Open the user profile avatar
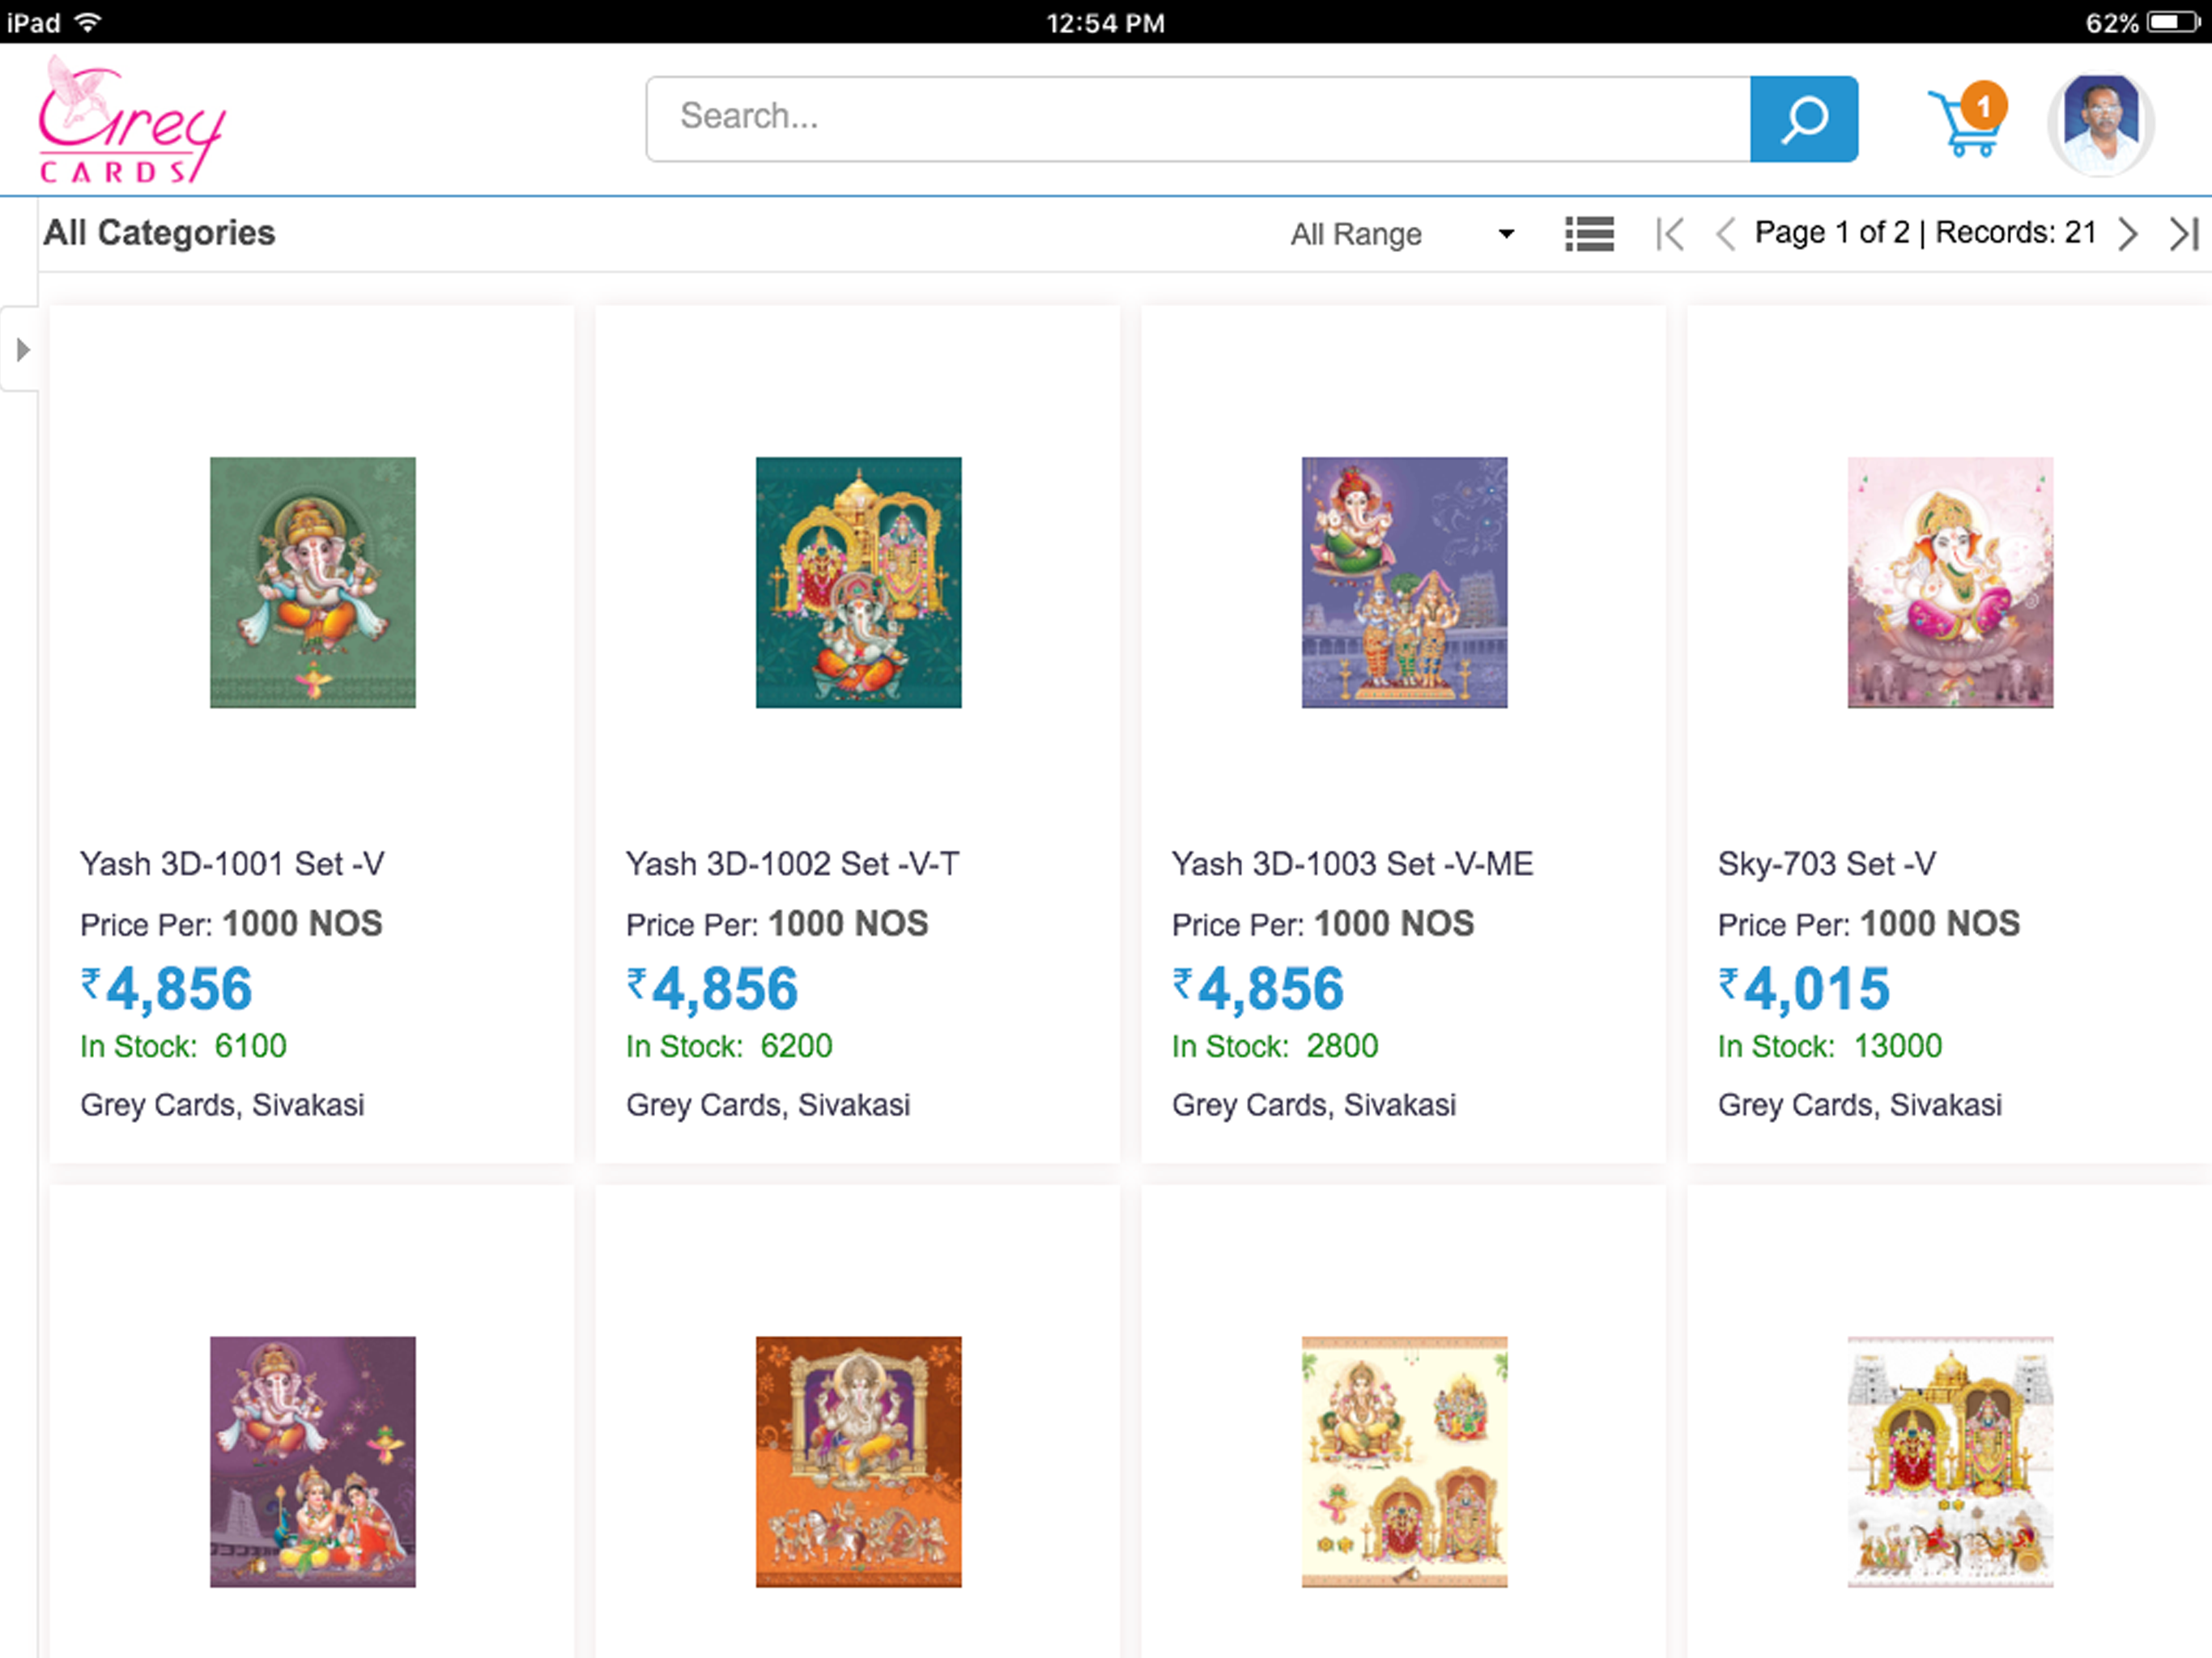This screenshot has height=1658, width=2212. click(x=2101, y=124)
